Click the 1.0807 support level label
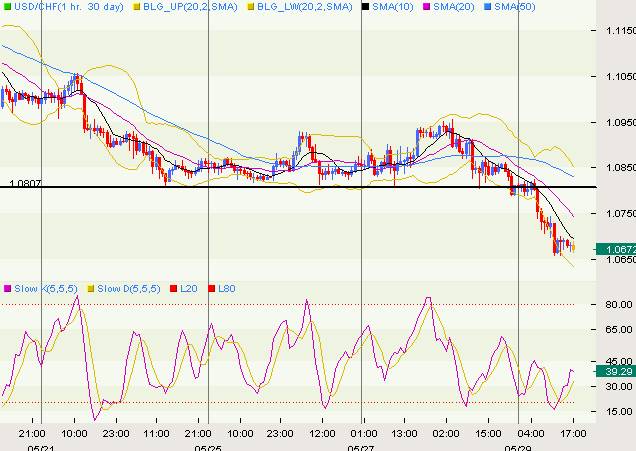The width and height of the screenshot is (636, 451). [x=25, y=184]
